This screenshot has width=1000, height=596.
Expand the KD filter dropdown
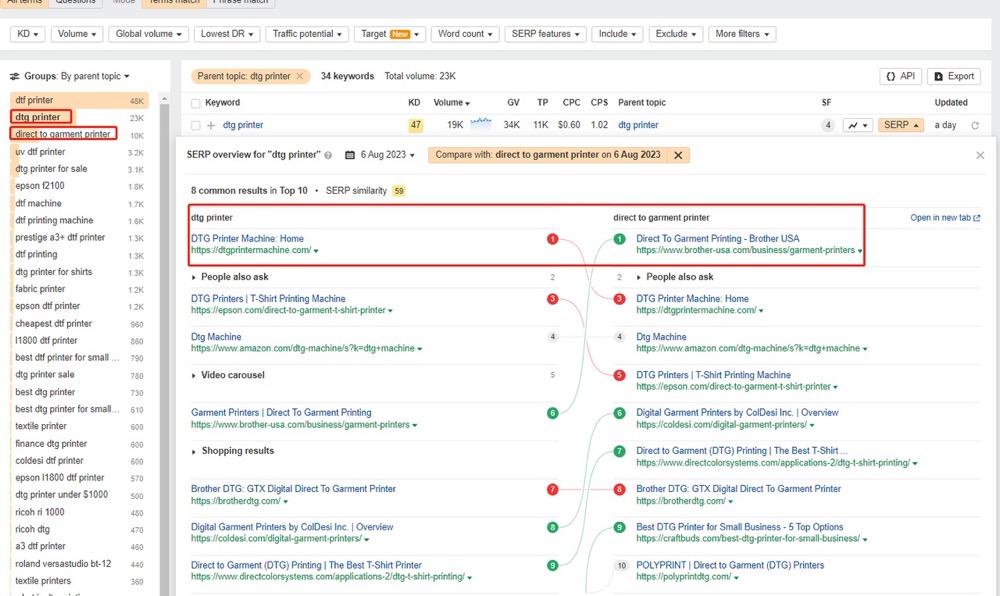(27, 34)
